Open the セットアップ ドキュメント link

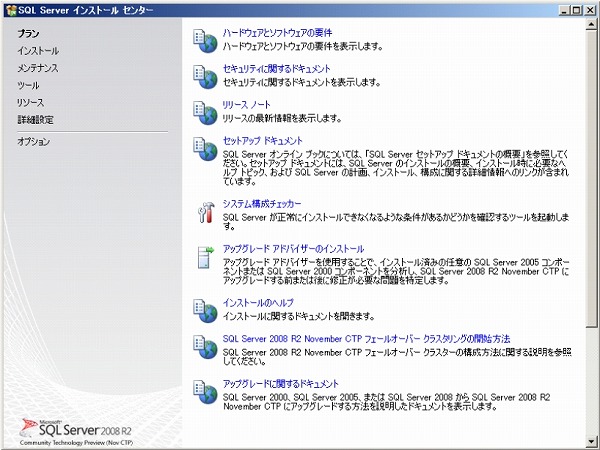[262, 141]
